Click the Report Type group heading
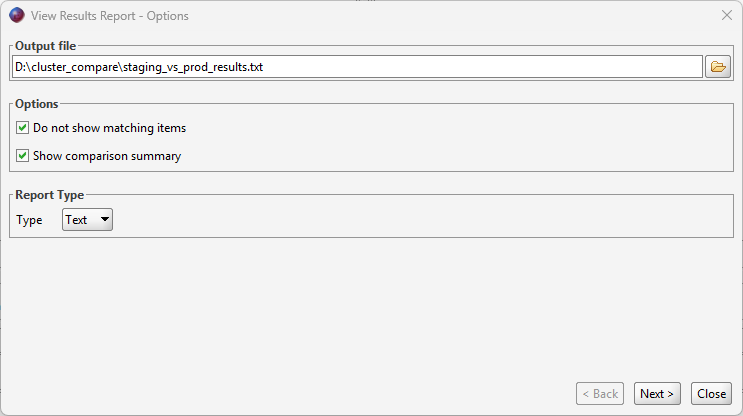Image resolution: width=743 pixels, height=416 pixels. point(49,195)
